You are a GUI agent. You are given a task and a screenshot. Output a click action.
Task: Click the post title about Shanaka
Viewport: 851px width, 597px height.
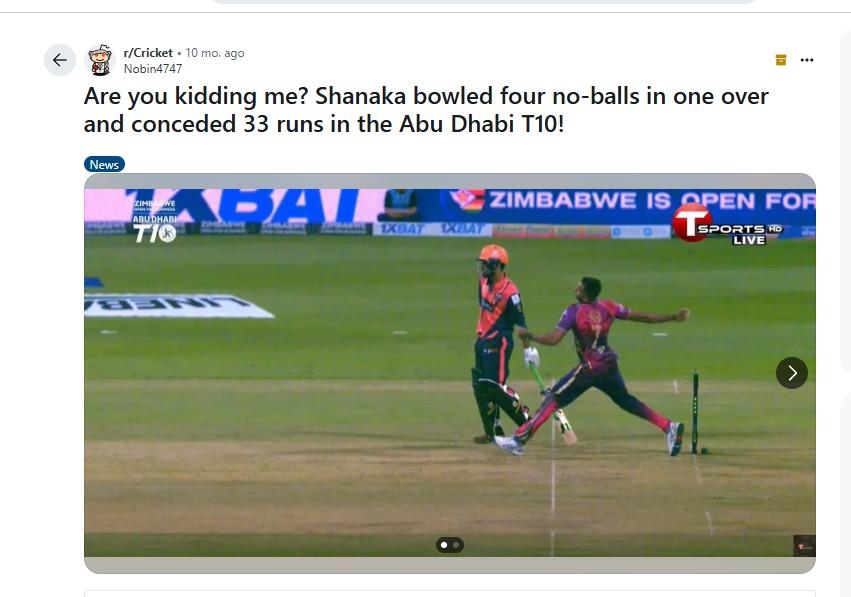[x=426, y=110]
